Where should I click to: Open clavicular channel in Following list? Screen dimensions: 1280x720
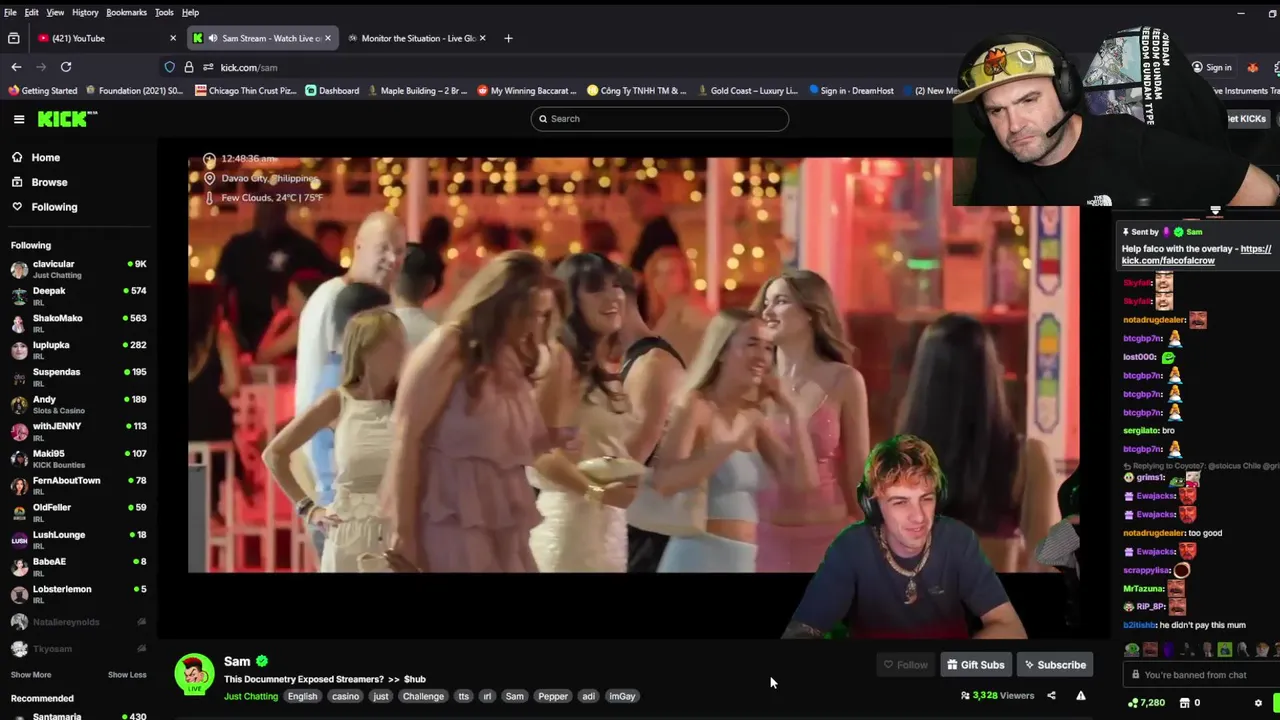click(x=78, y=269)
